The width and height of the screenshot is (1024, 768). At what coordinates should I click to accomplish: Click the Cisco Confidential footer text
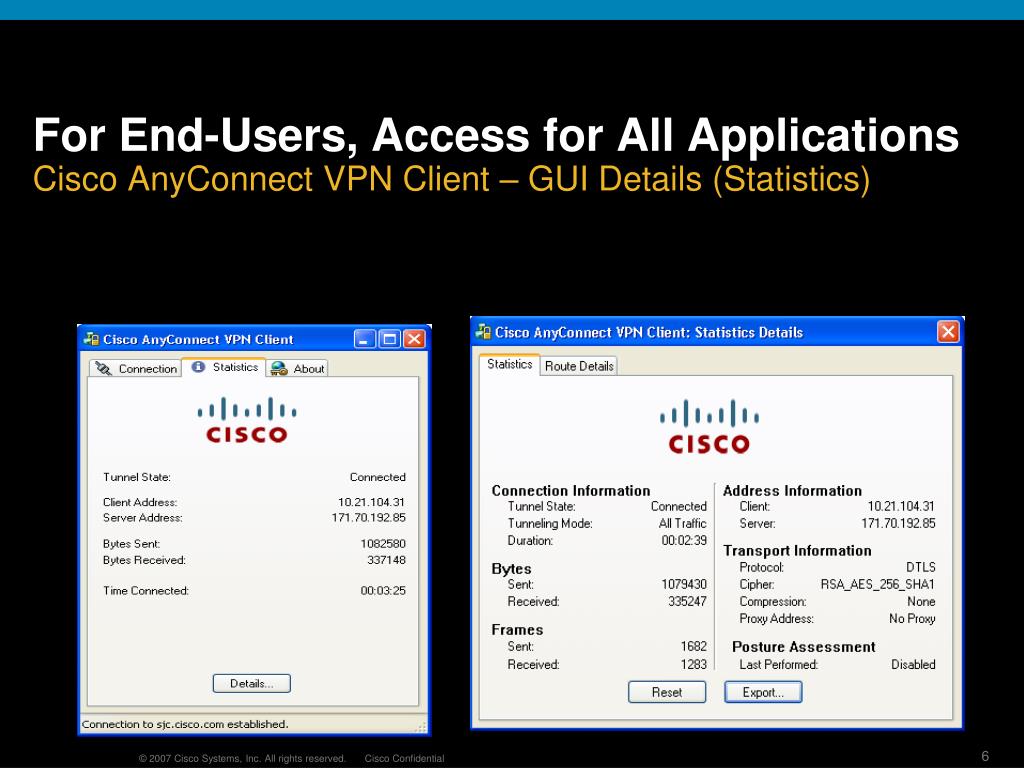(404, 758)
